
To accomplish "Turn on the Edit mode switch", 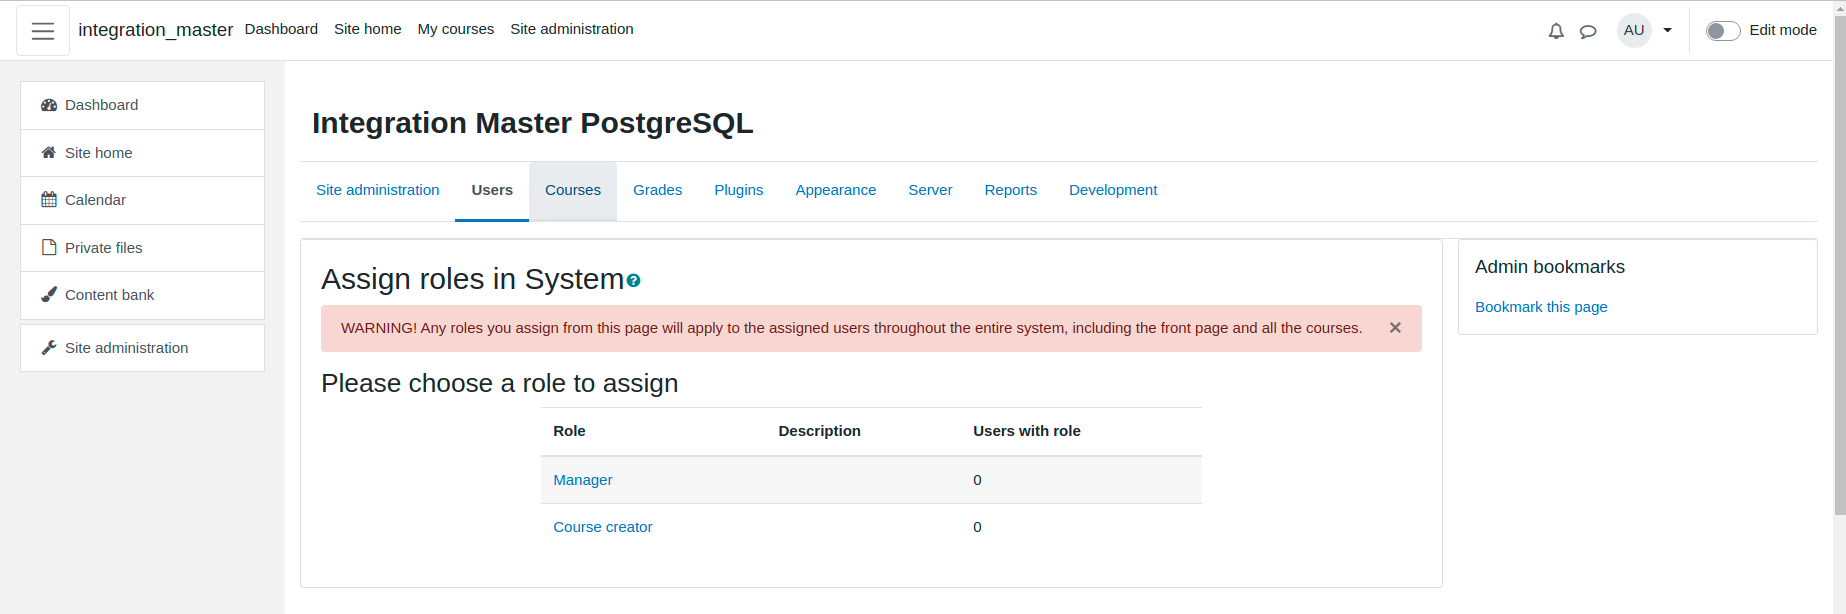I will point(1723,31).
